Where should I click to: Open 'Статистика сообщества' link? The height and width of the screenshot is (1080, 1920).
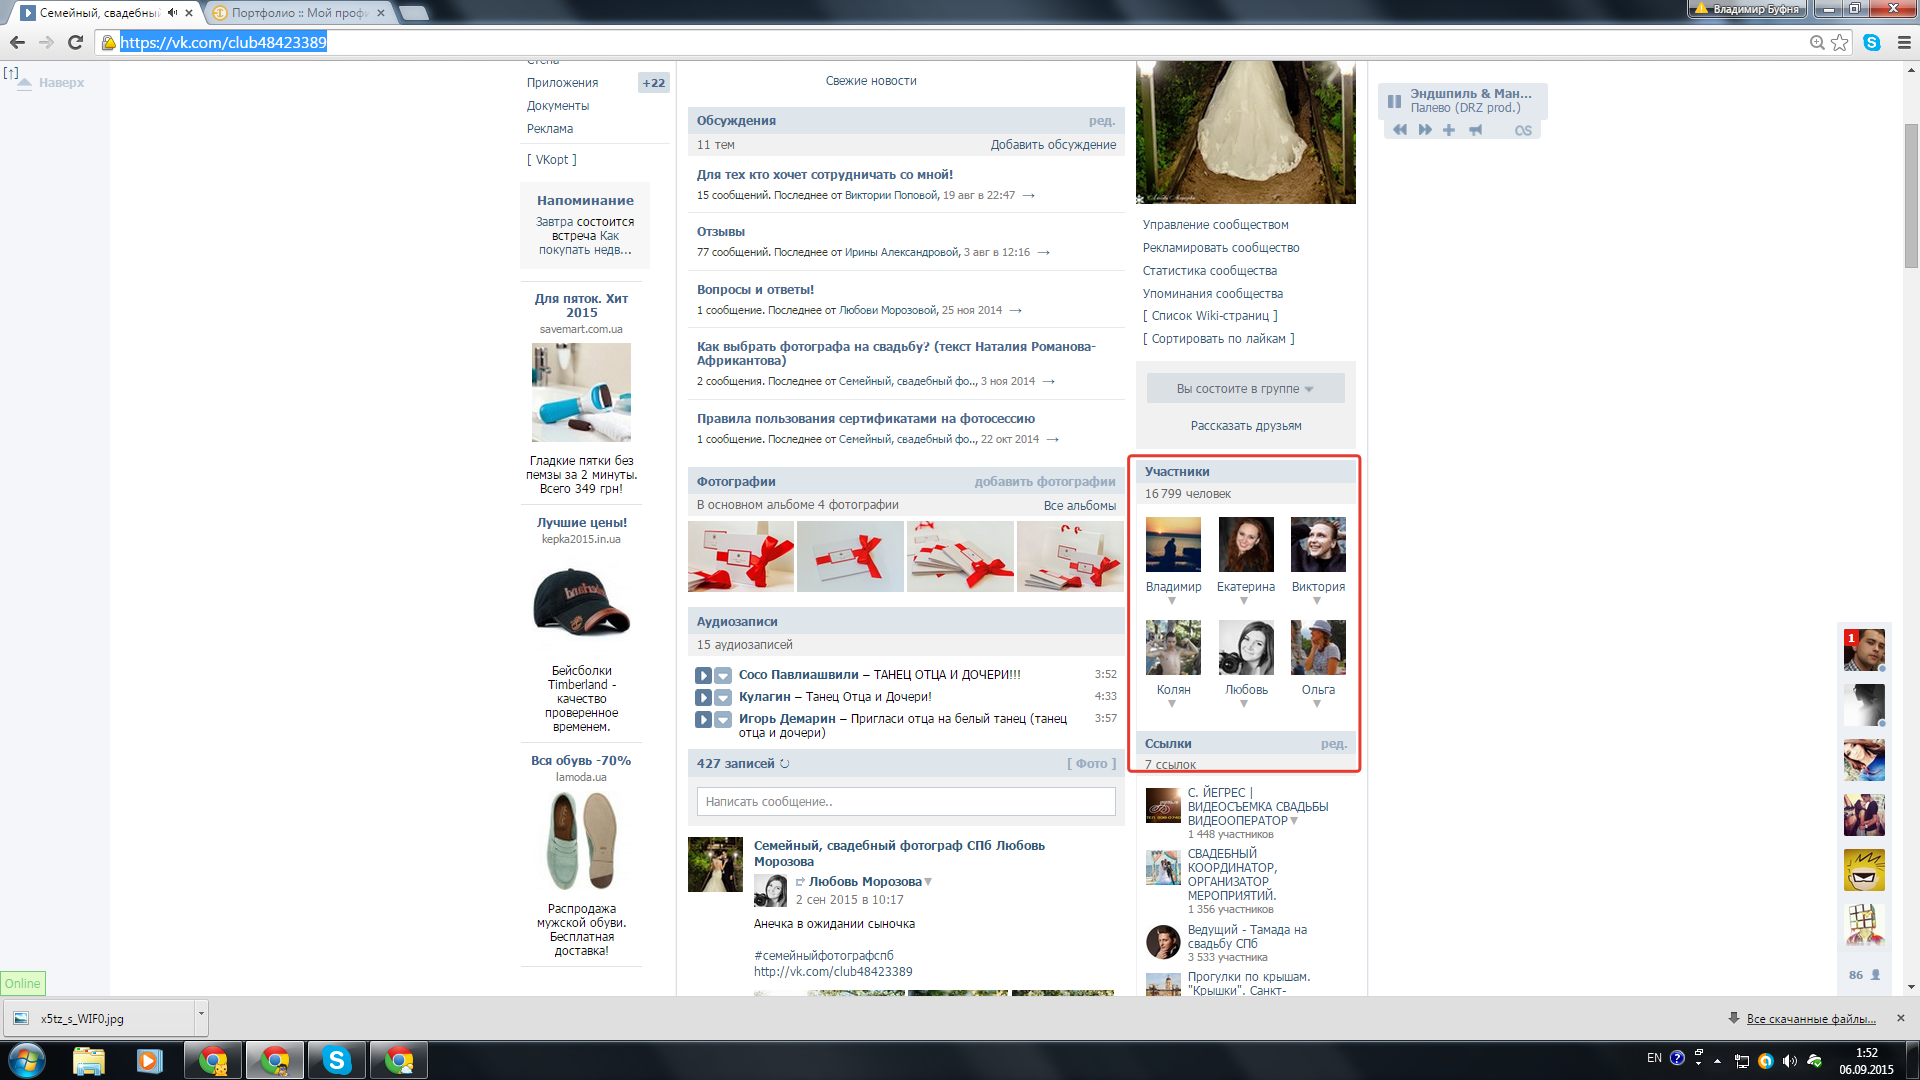tap(1210, 271)
